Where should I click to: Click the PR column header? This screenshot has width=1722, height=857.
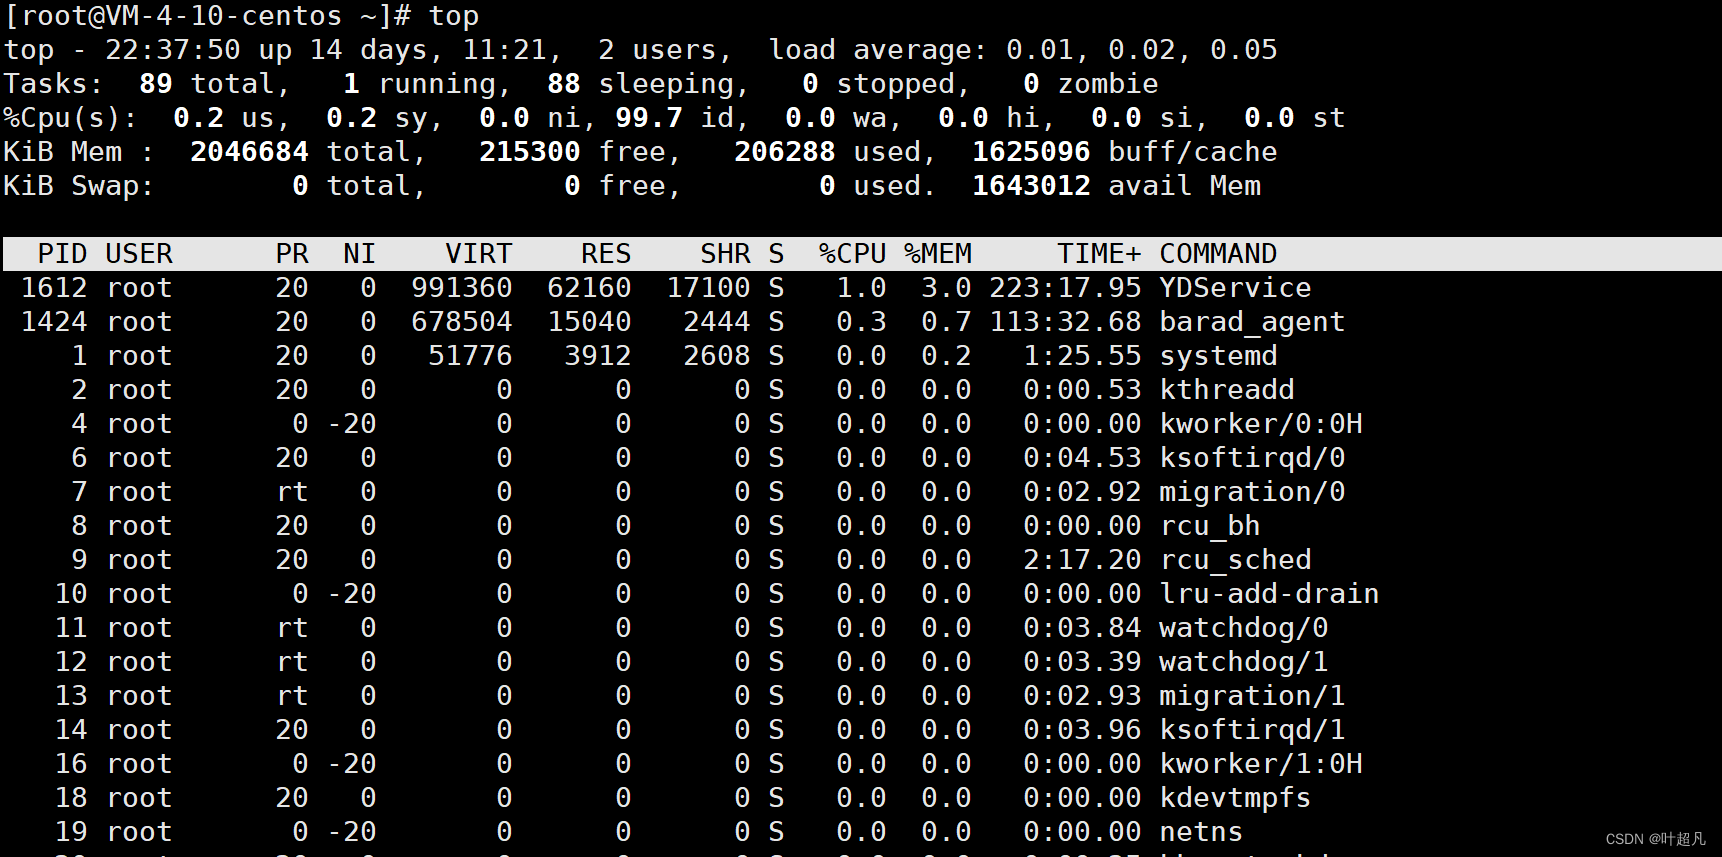click(x=292, y=254)
